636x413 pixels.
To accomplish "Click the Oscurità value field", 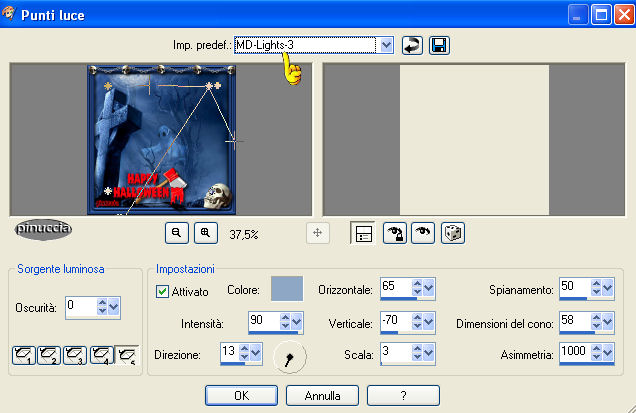I will coord(82,307).
